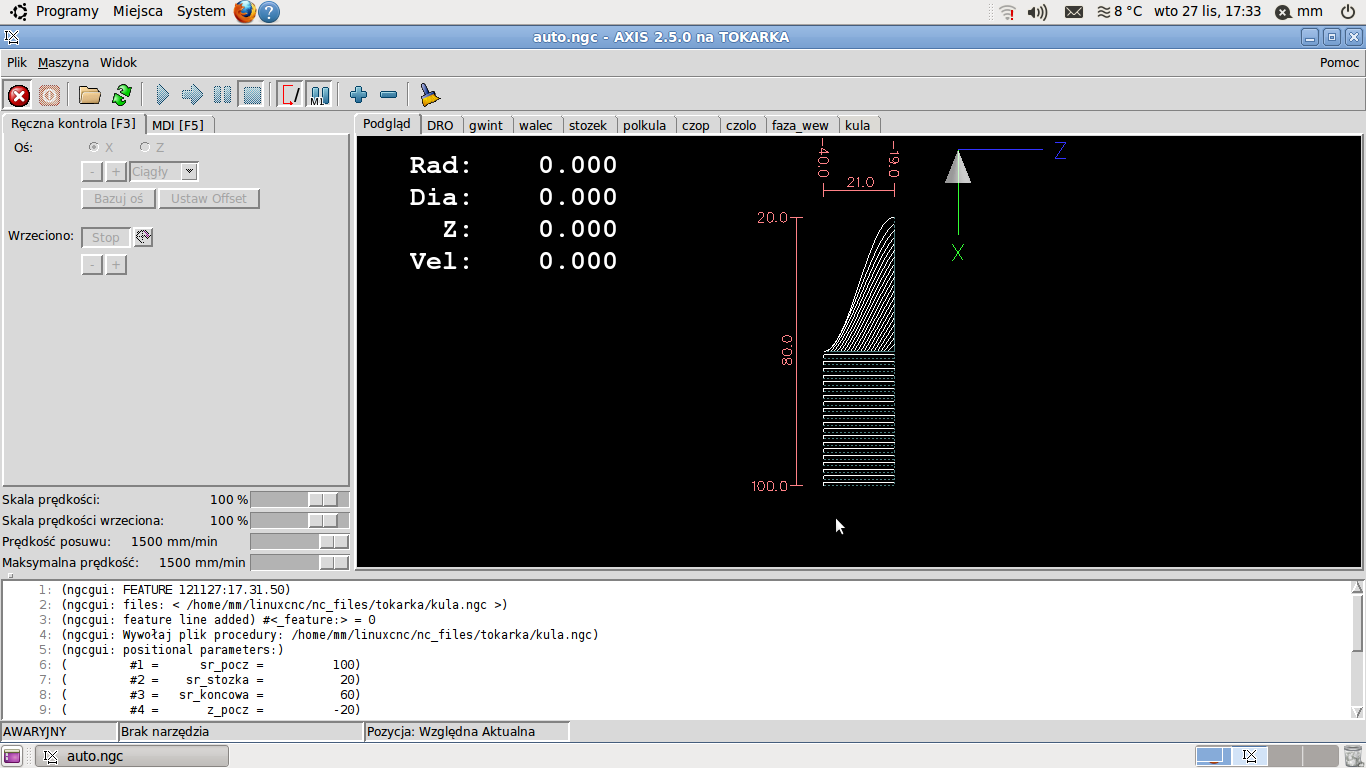The image size is (1366, 768).
Task: Open the System menu in top panel
Action: pyautogui.click(x=201, y=11)
